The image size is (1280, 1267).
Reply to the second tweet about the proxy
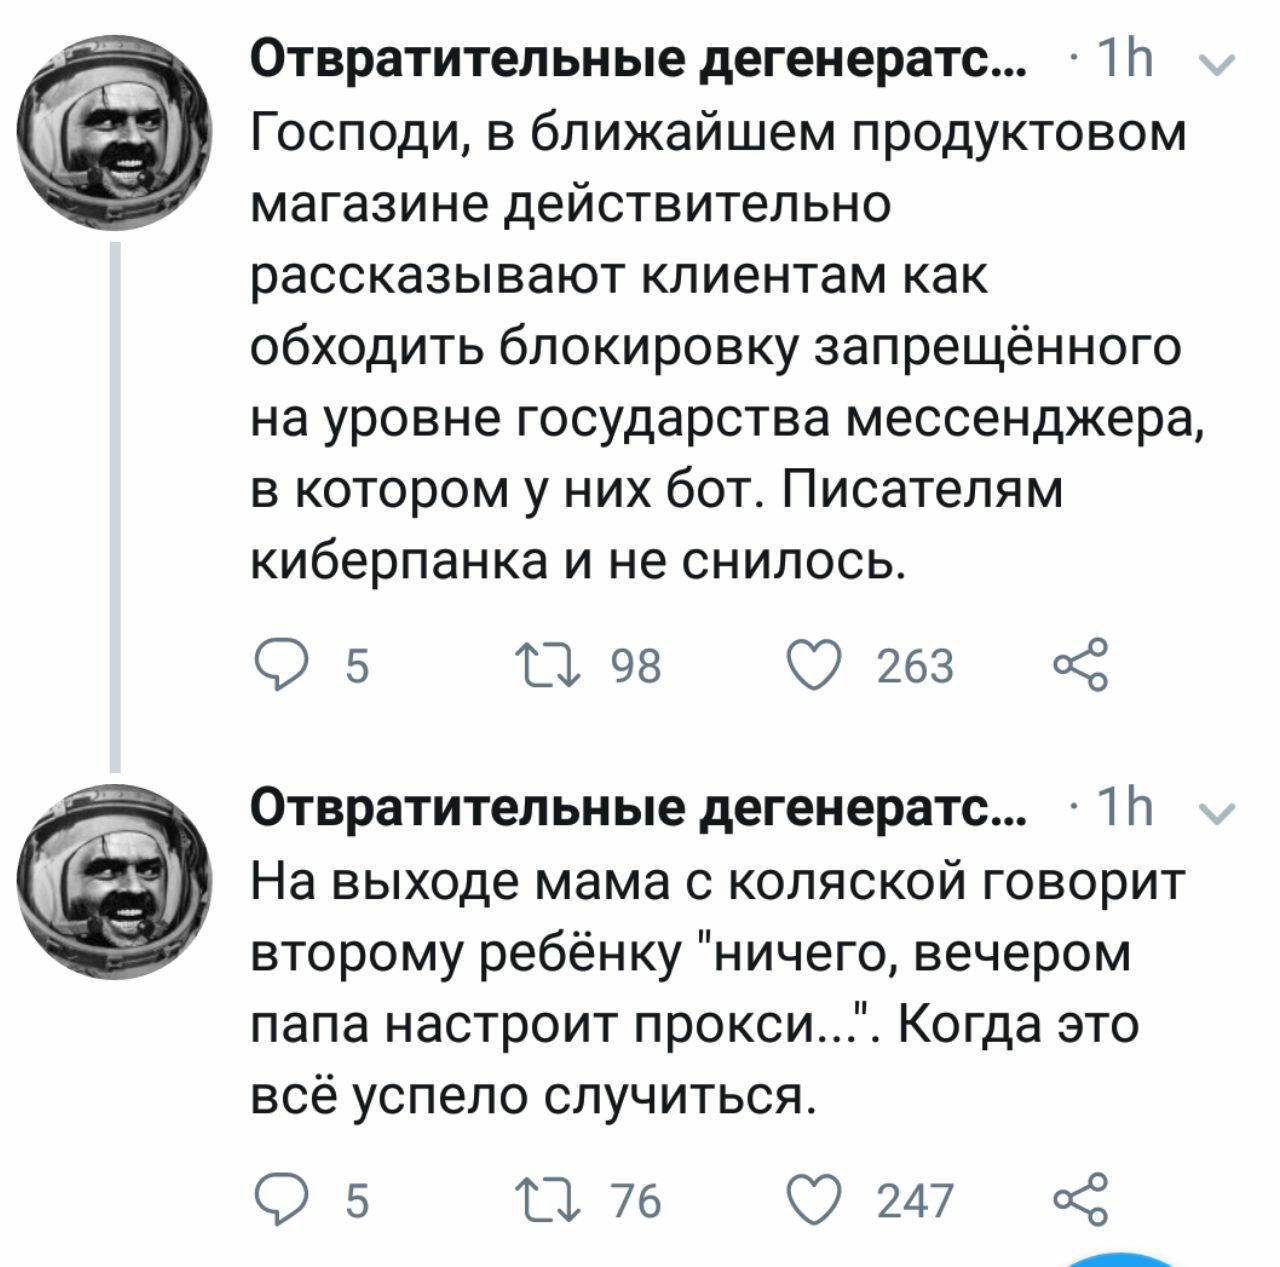point(281,1199)
